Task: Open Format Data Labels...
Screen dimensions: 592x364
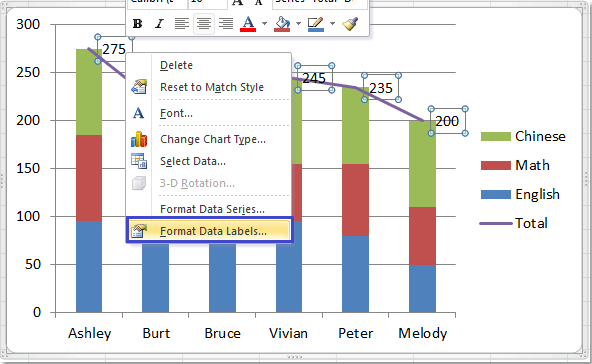Action: point(210,230)
